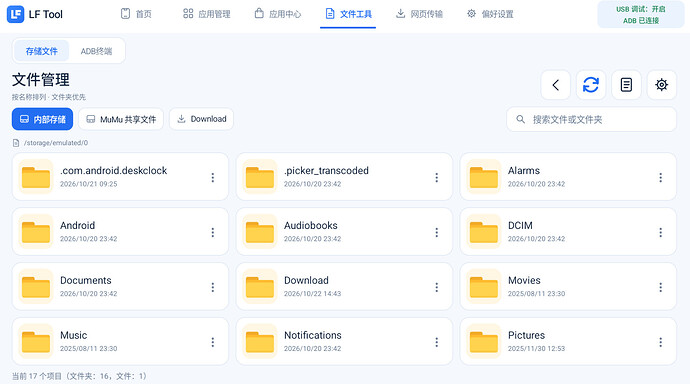Open the .com.android.deskclock folder name
690x384 pixels.
[114, 171]
